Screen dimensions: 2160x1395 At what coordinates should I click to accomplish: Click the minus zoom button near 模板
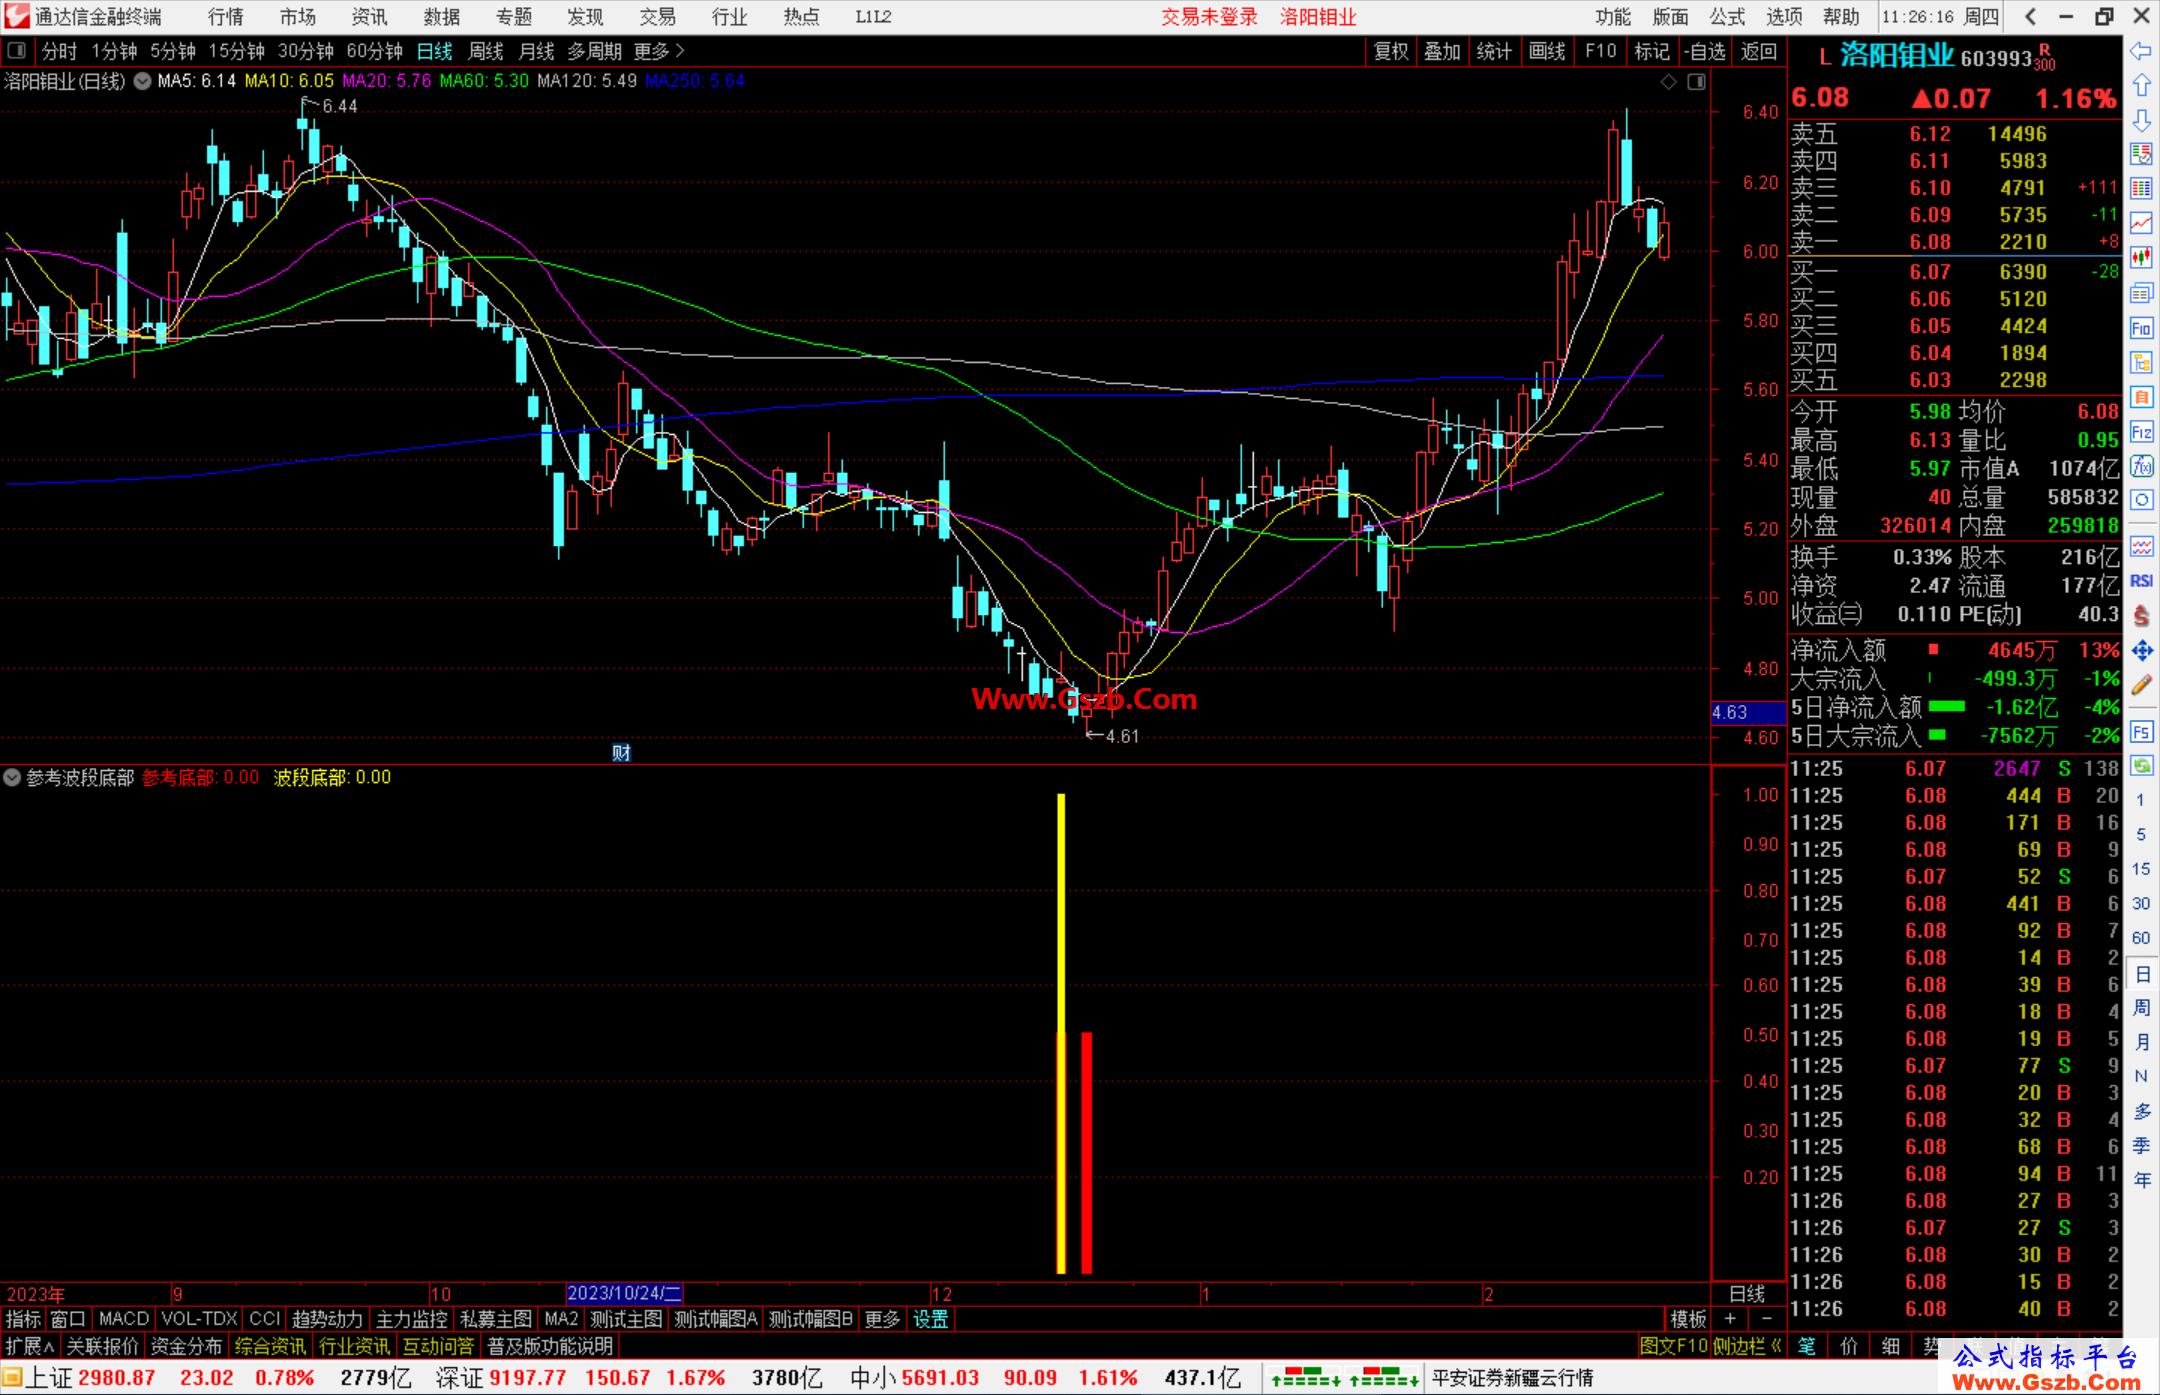coord(1767,1319)
